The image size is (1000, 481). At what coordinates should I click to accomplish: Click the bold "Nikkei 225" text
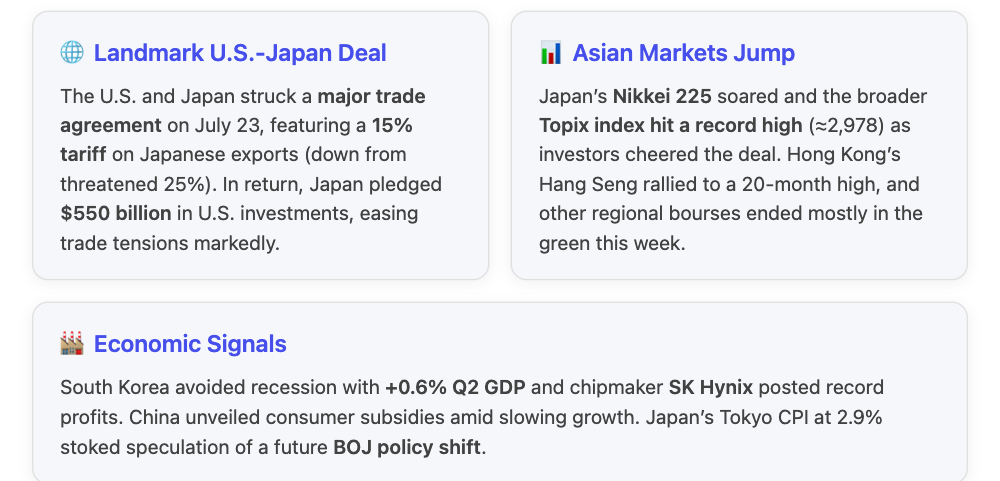pos(662,97)
